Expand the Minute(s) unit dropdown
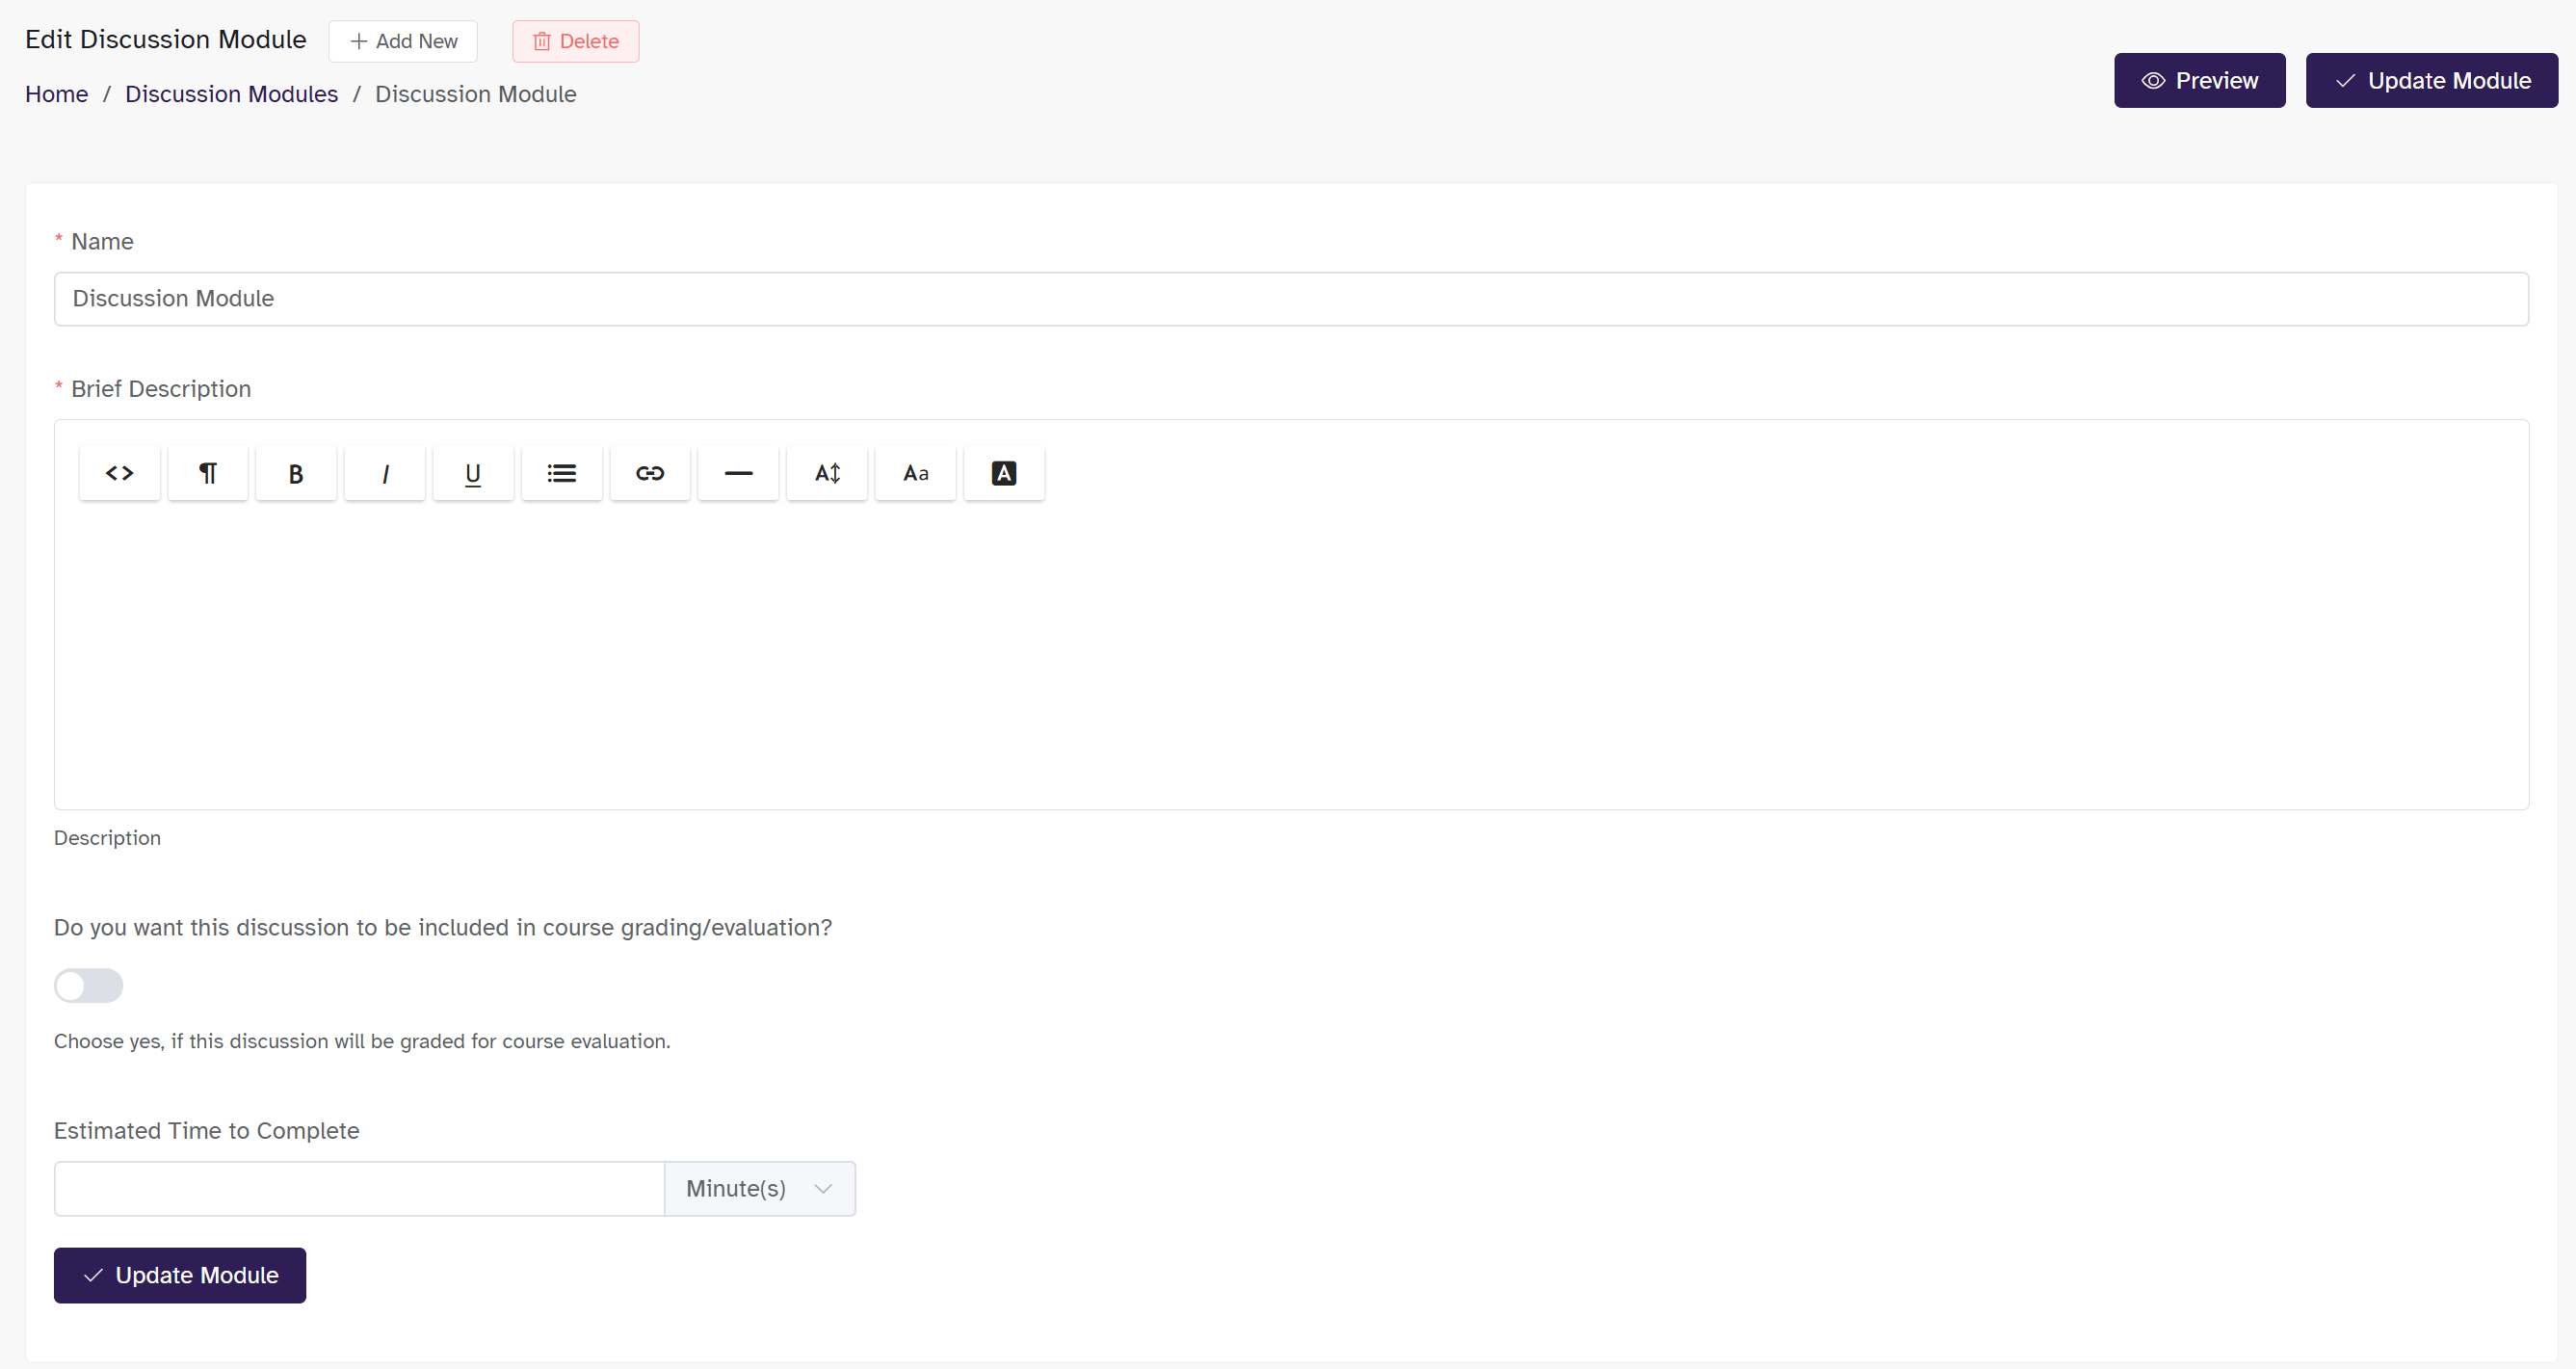Image resolution: width=2576 pixels, height=1369 pixels. (759, 1188)
